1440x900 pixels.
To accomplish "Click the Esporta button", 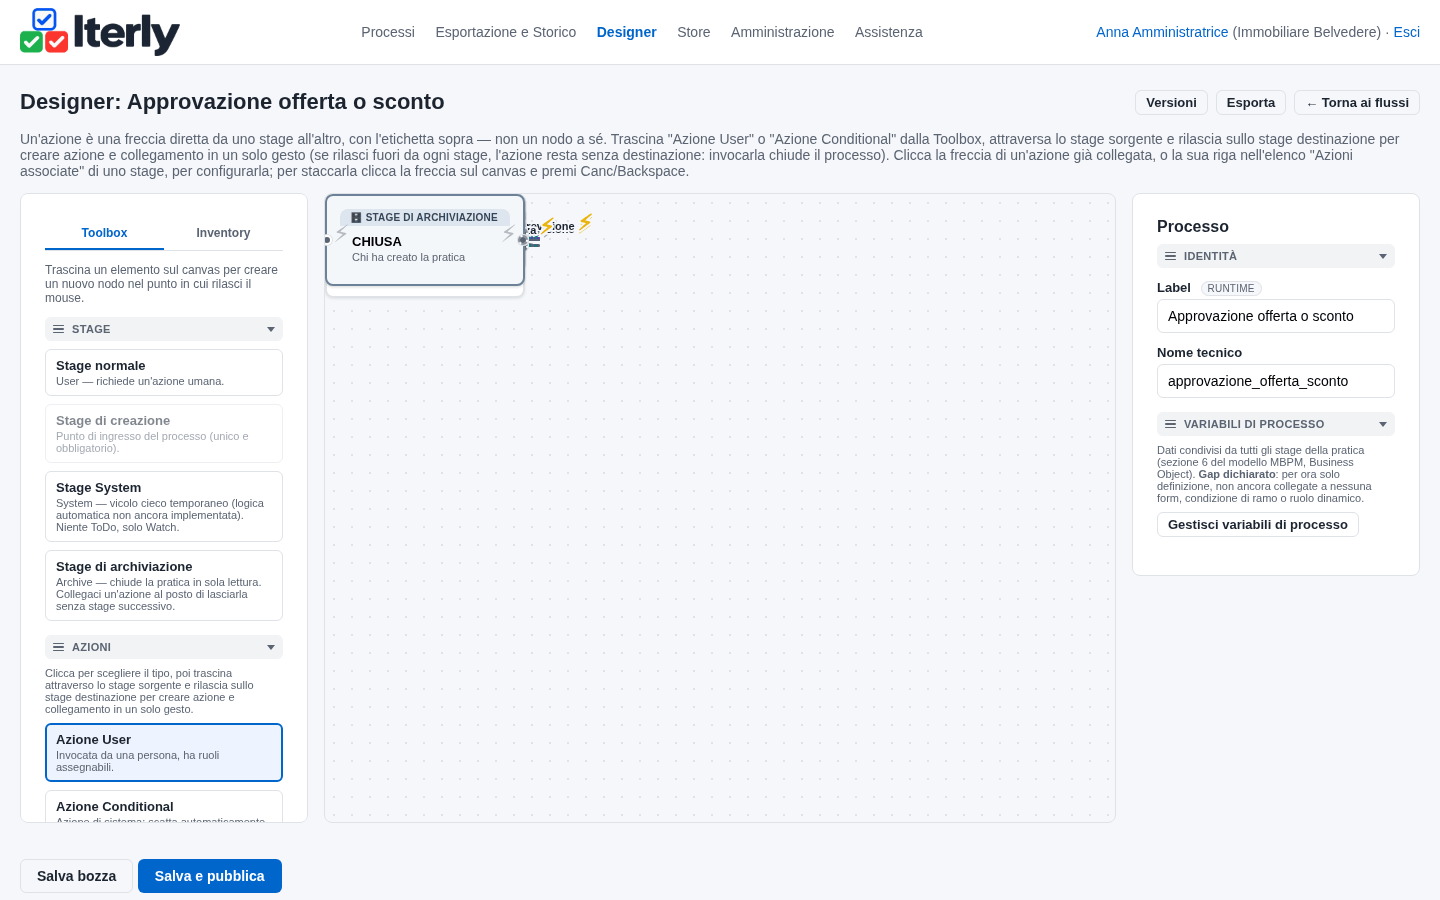I will (x=1251, y=103).
